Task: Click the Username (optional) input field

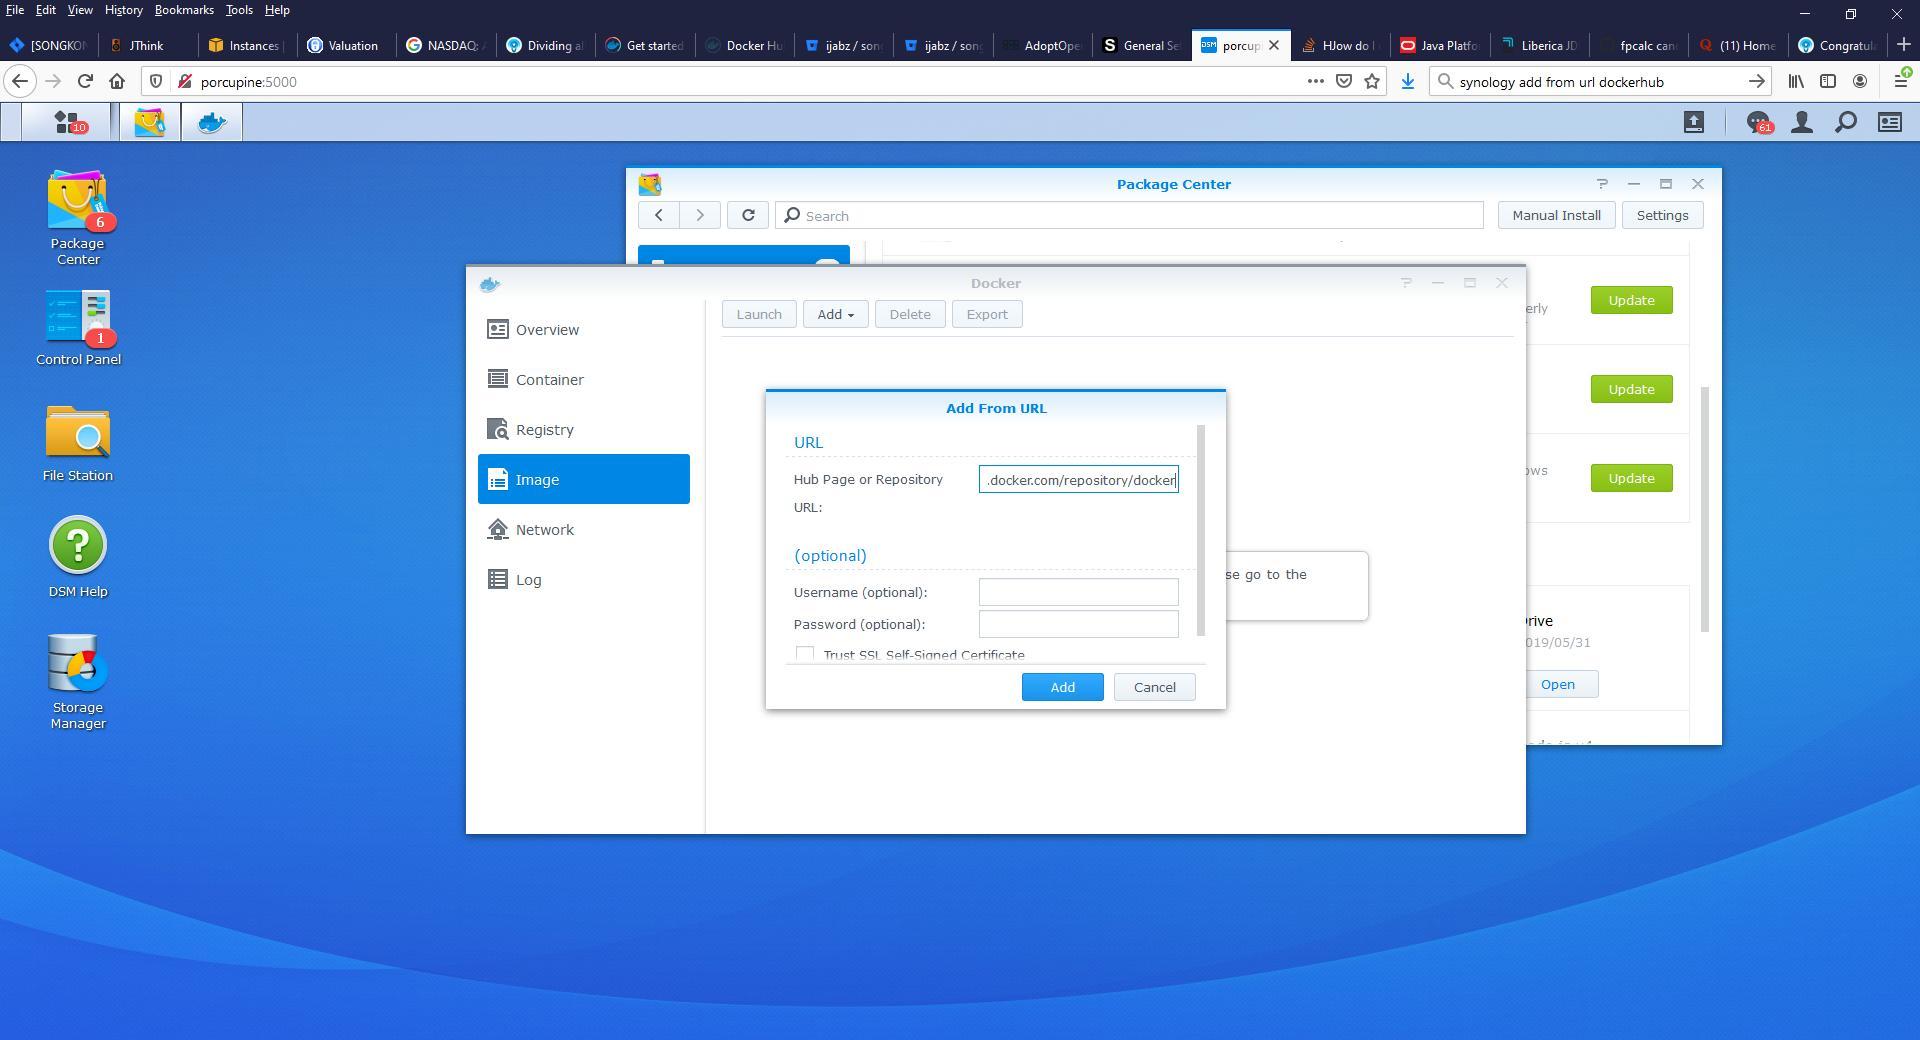Action: (x=1078, y=592)
